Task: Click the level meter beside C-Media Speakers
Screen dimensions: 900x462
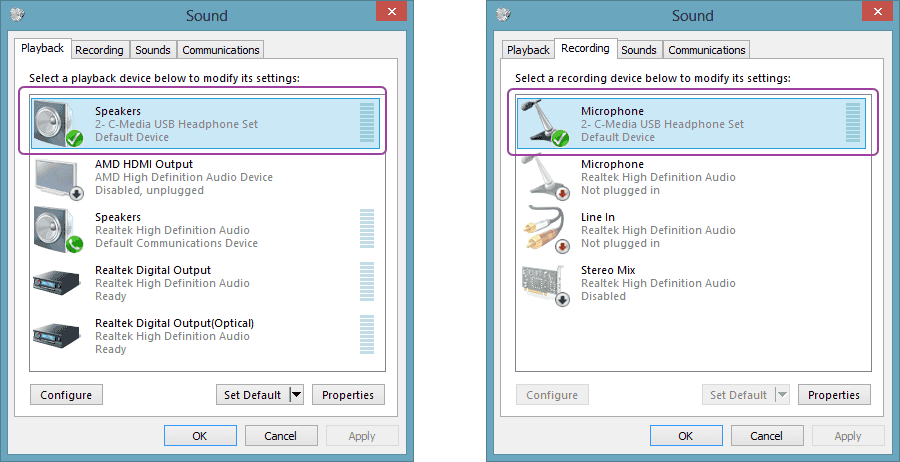Action: (366, 123)
